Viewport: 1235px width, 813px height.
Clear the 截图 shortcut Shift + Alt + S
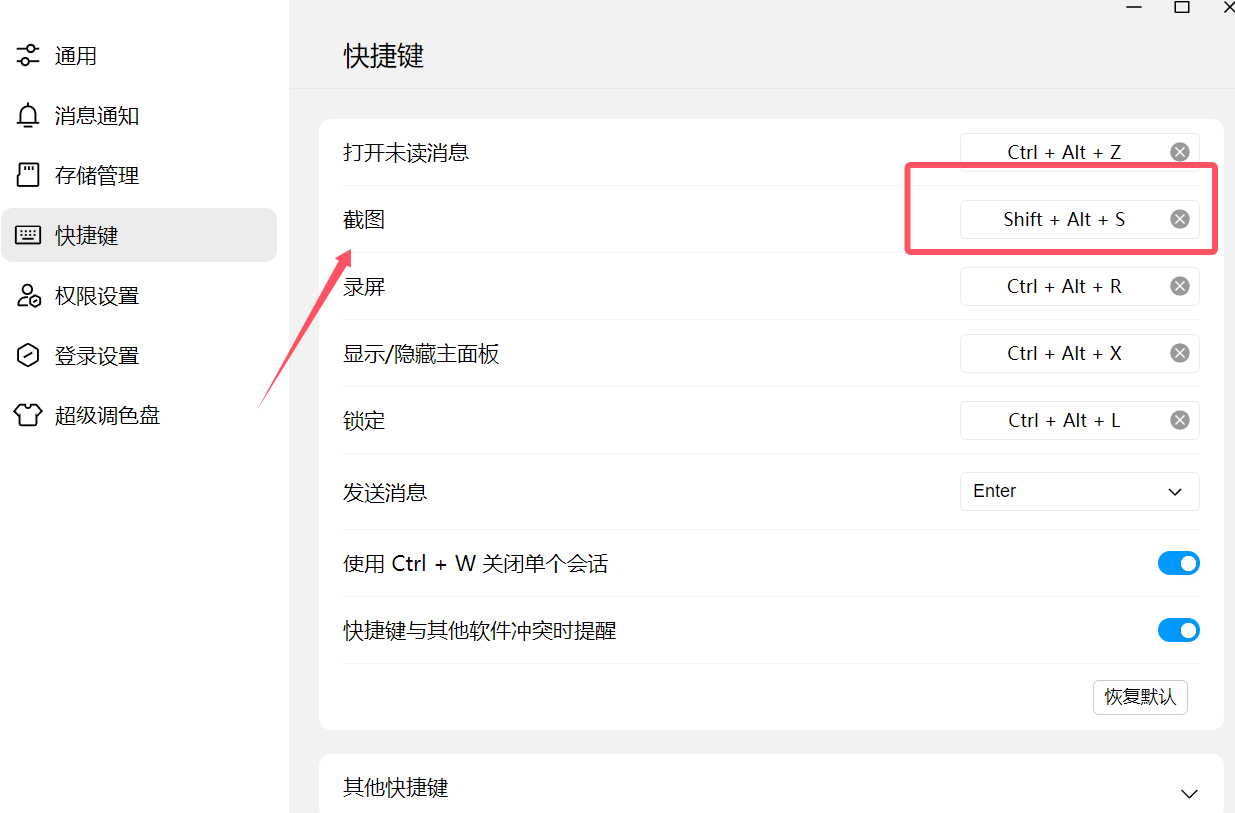click(x=1180, y=219)
